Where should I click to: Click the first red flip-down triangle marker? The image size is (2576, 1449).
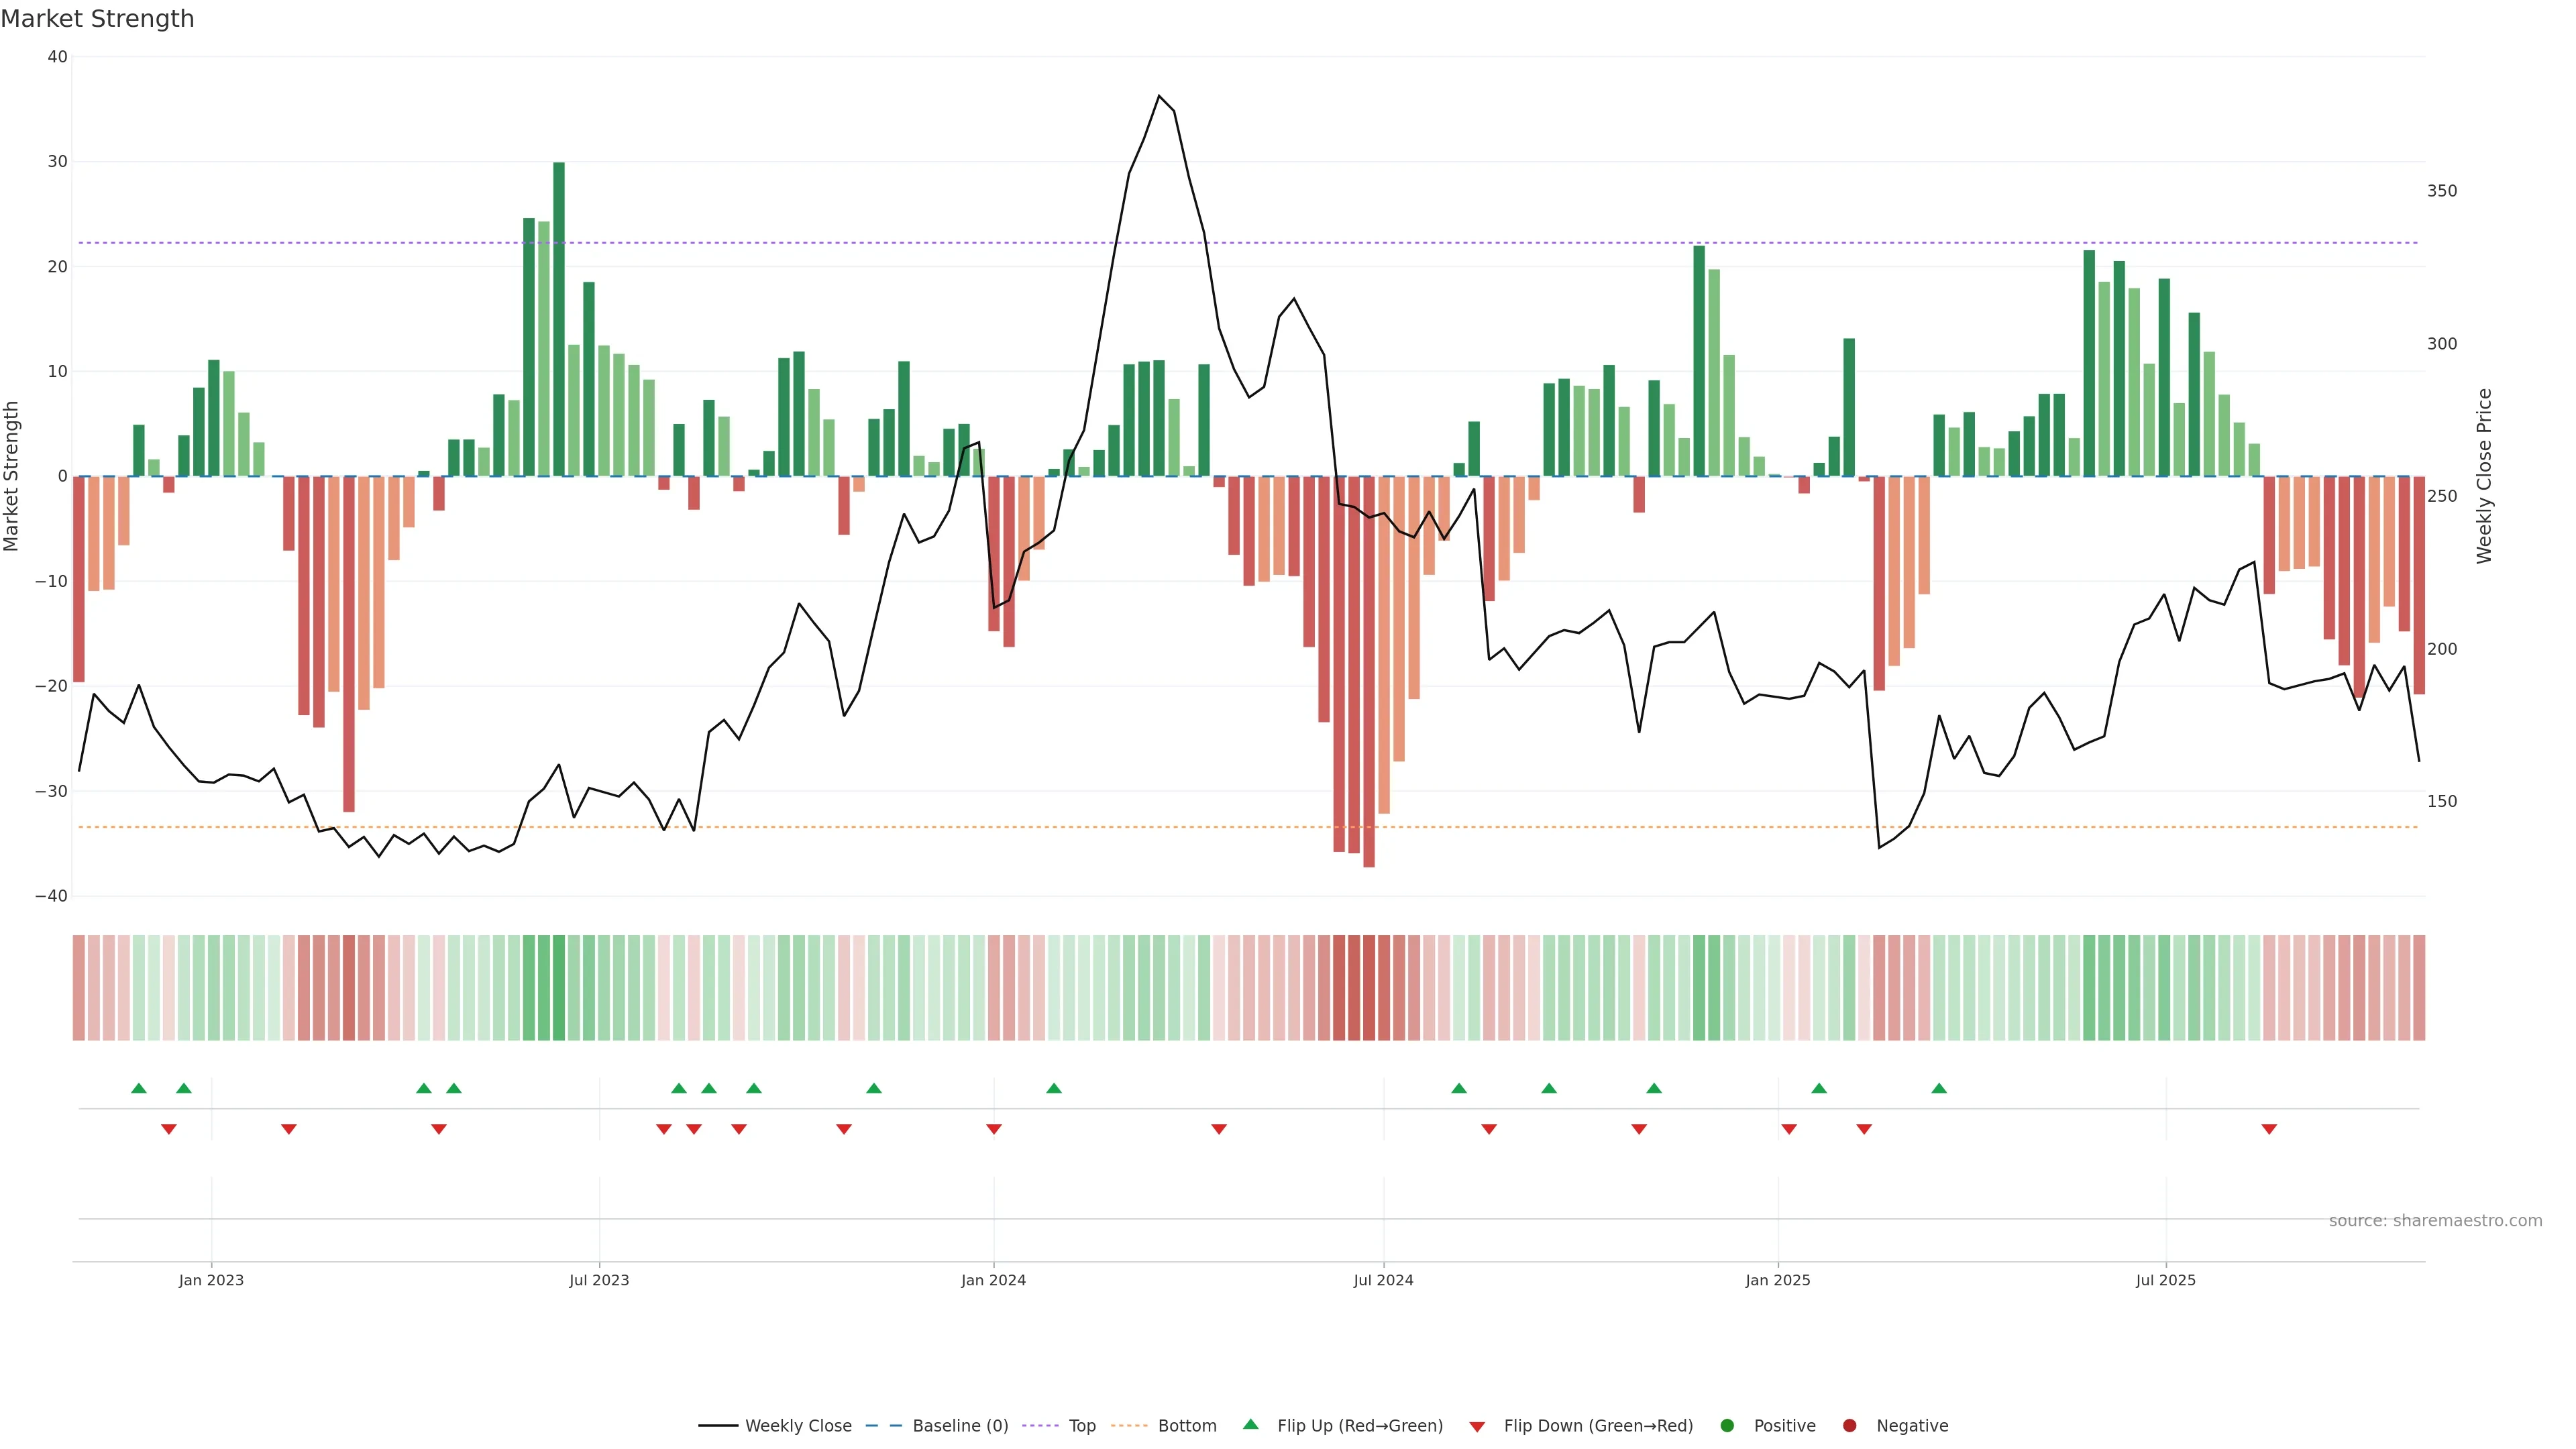[169, 1129]
